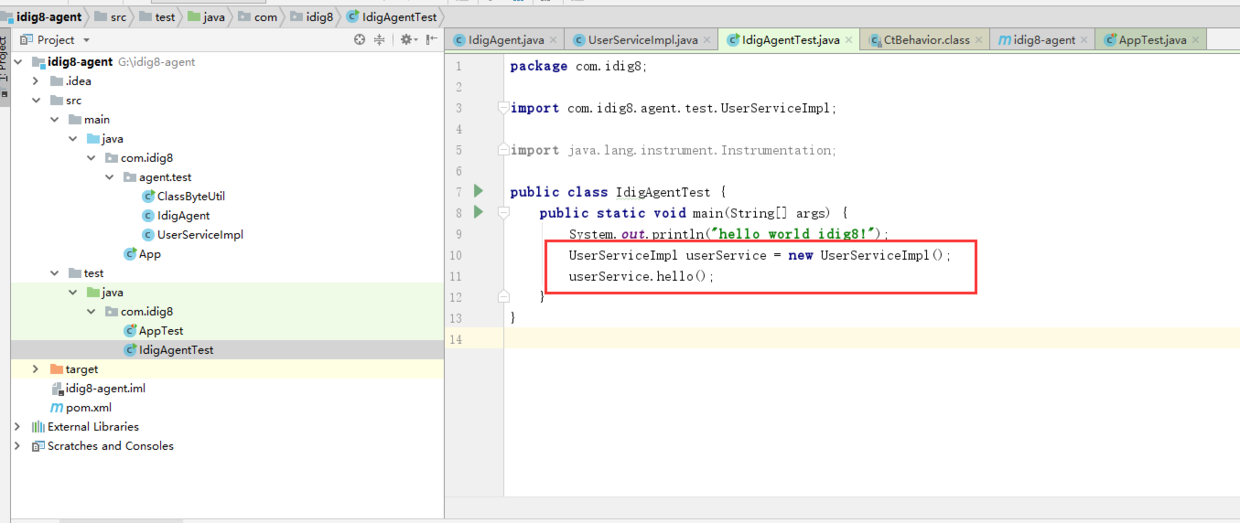Open the Project view dropdown
Image resolution: width=1240 pixels, height=523 pixels.
(x=86, y=40)
